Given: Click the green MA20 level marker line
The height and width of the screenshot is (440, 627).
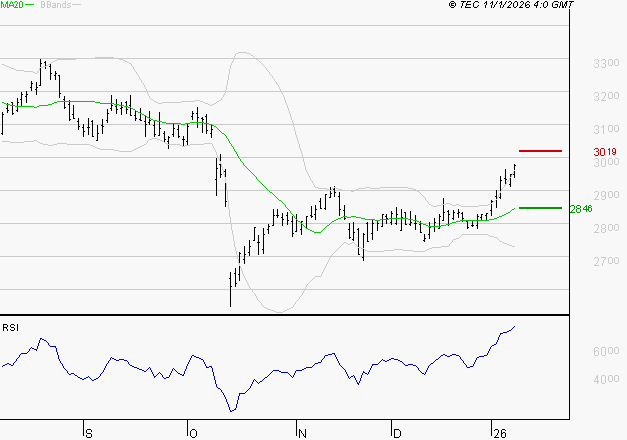Looking at the screenshot, I should (x=540, y=208).
